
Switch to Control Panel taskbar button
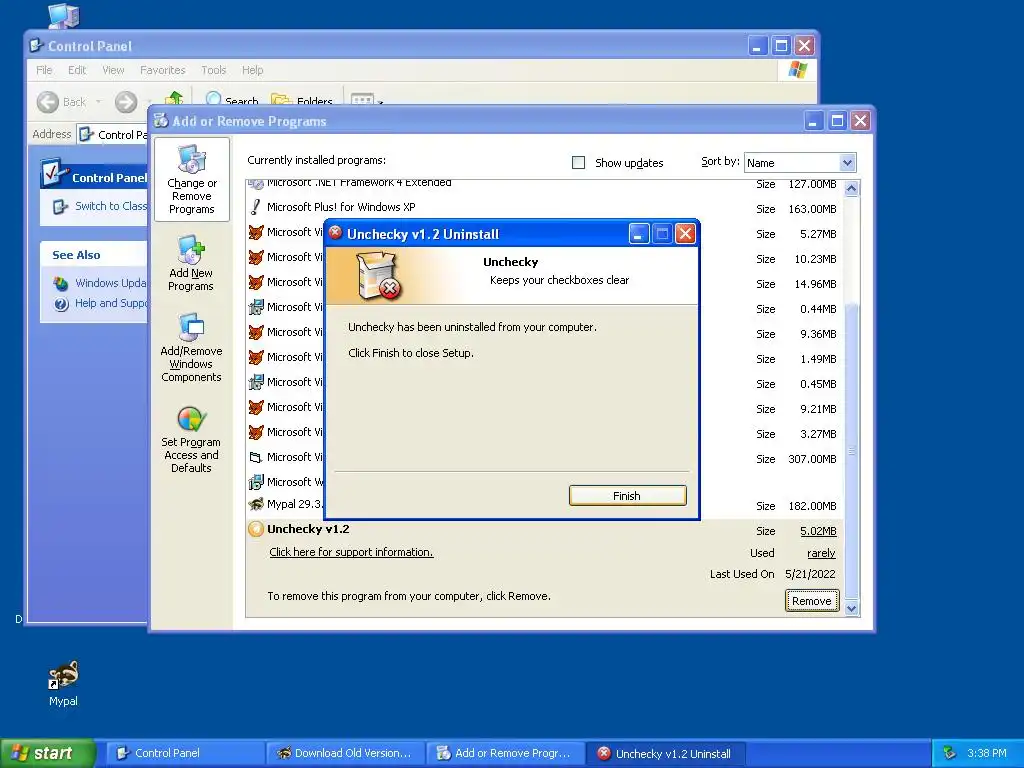coord(185,753)
